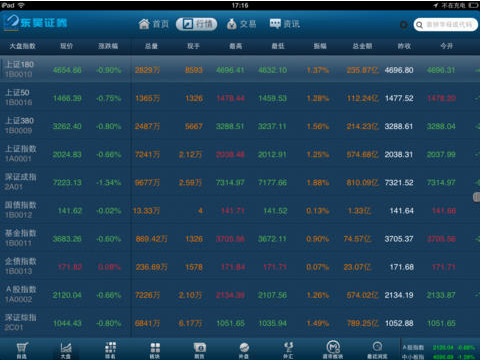The height and width of the screenshot is (360, 480).
Task: Open the 排名 ranking grid icon
Action: (x=110, y=350)
